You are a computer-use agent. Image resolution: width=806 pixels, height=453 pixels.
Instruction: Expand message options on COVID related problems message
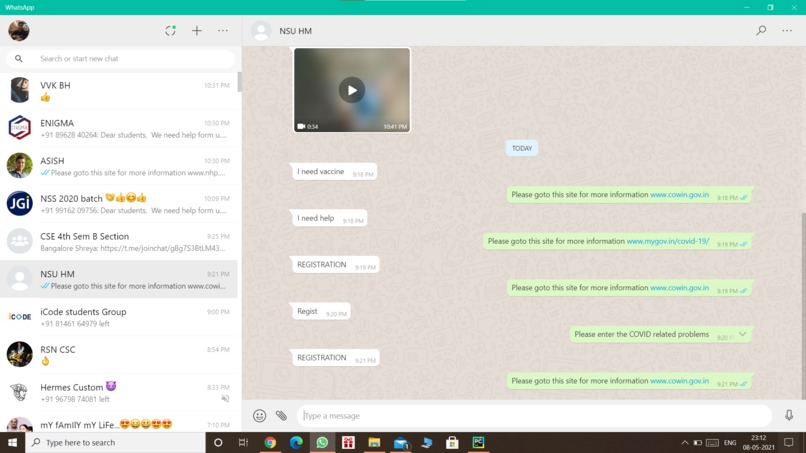[742, 334]
